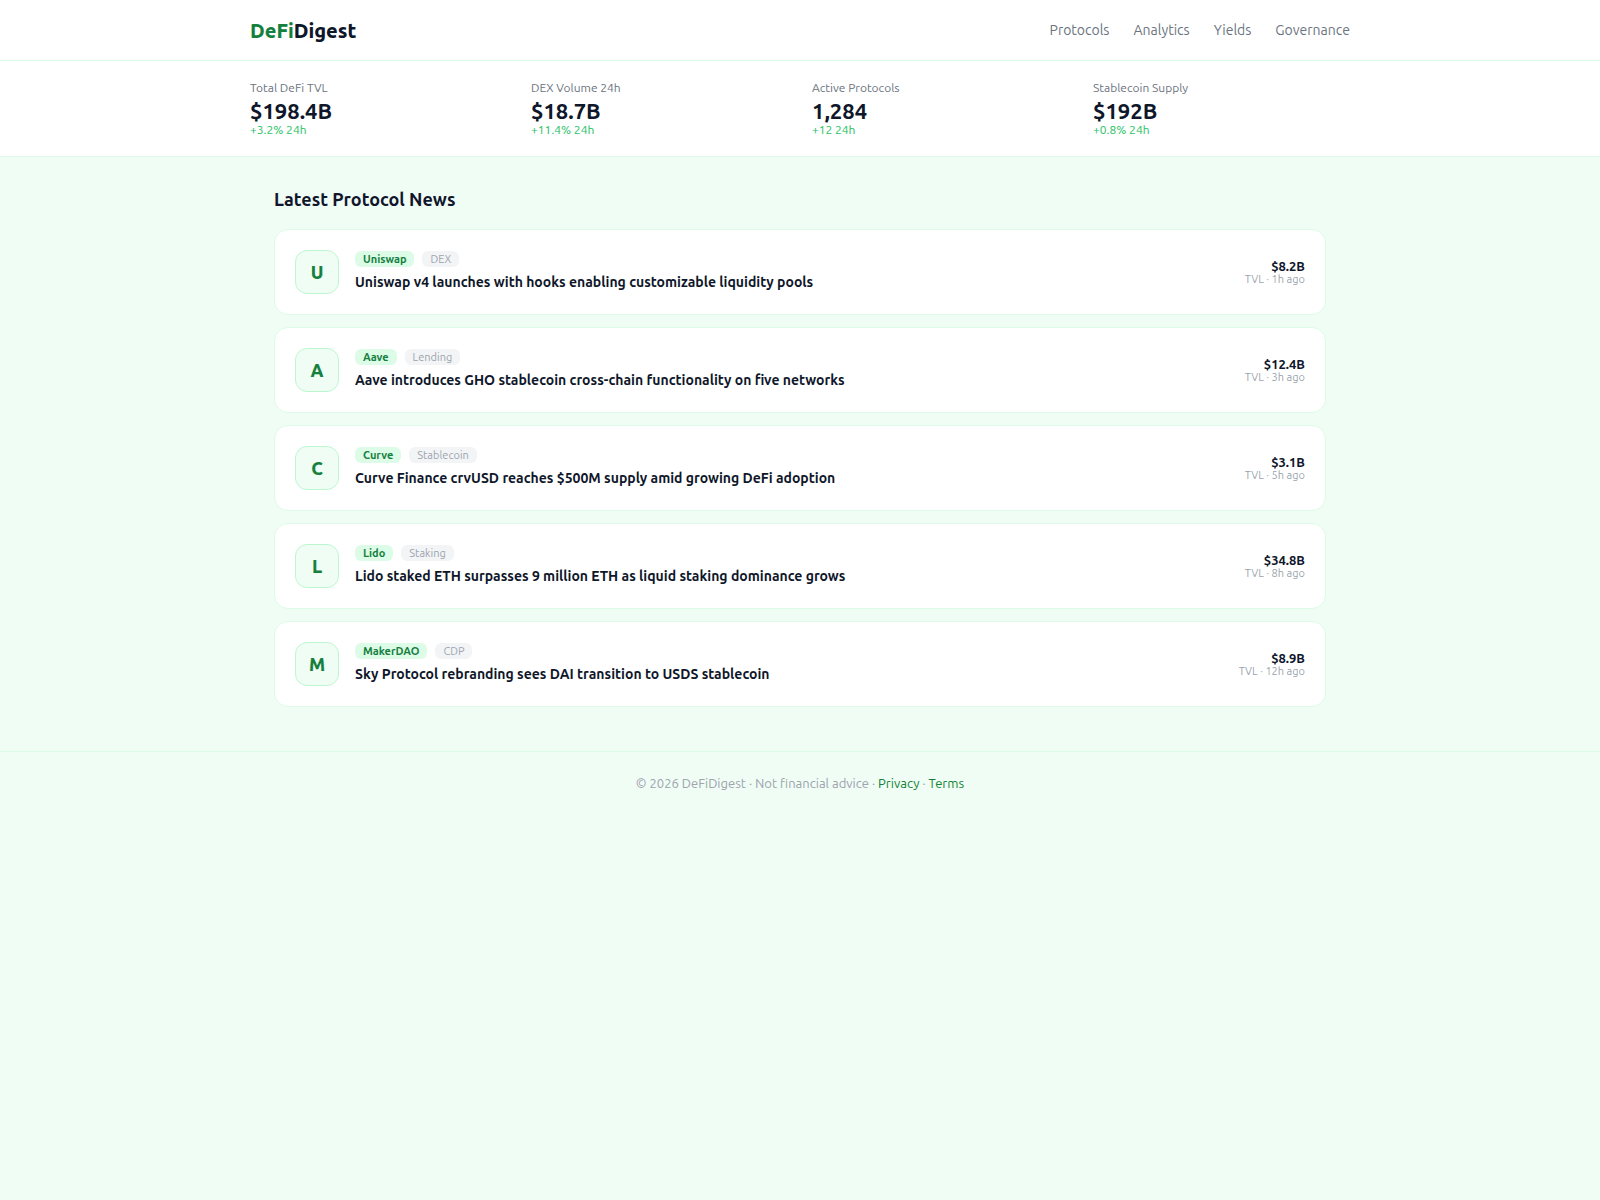Viewport: 1600px width, 1200px height.
Task: Select the Staking category tag
Action: click(427, 553)
